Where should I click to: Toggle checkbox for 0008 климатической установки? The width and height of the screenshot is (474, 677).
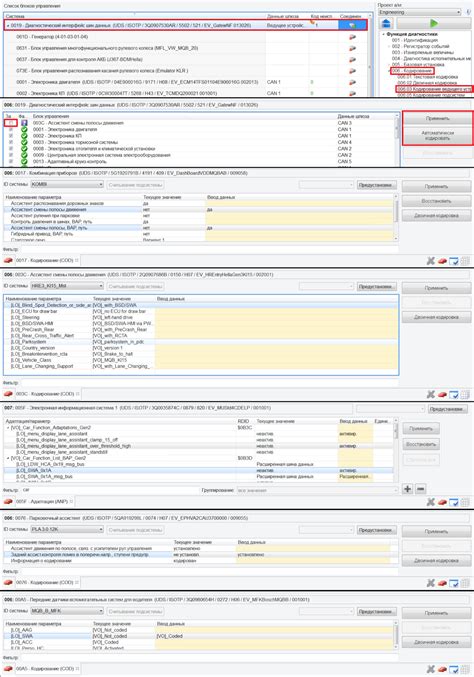pos(10,149)
